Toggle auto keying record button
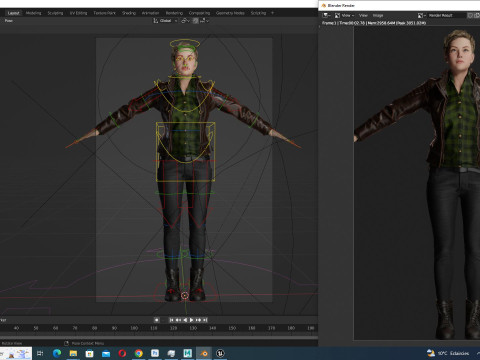The image size is (480, 360). (156, 320)
